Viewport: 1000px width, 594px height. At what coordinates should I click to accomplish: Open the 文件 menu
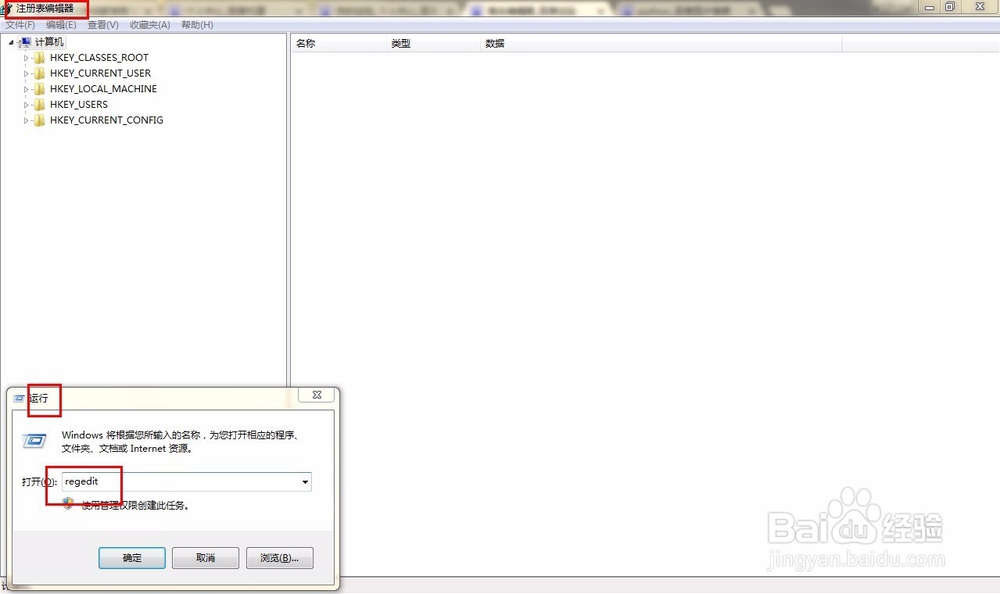click(x=20, y=24)
